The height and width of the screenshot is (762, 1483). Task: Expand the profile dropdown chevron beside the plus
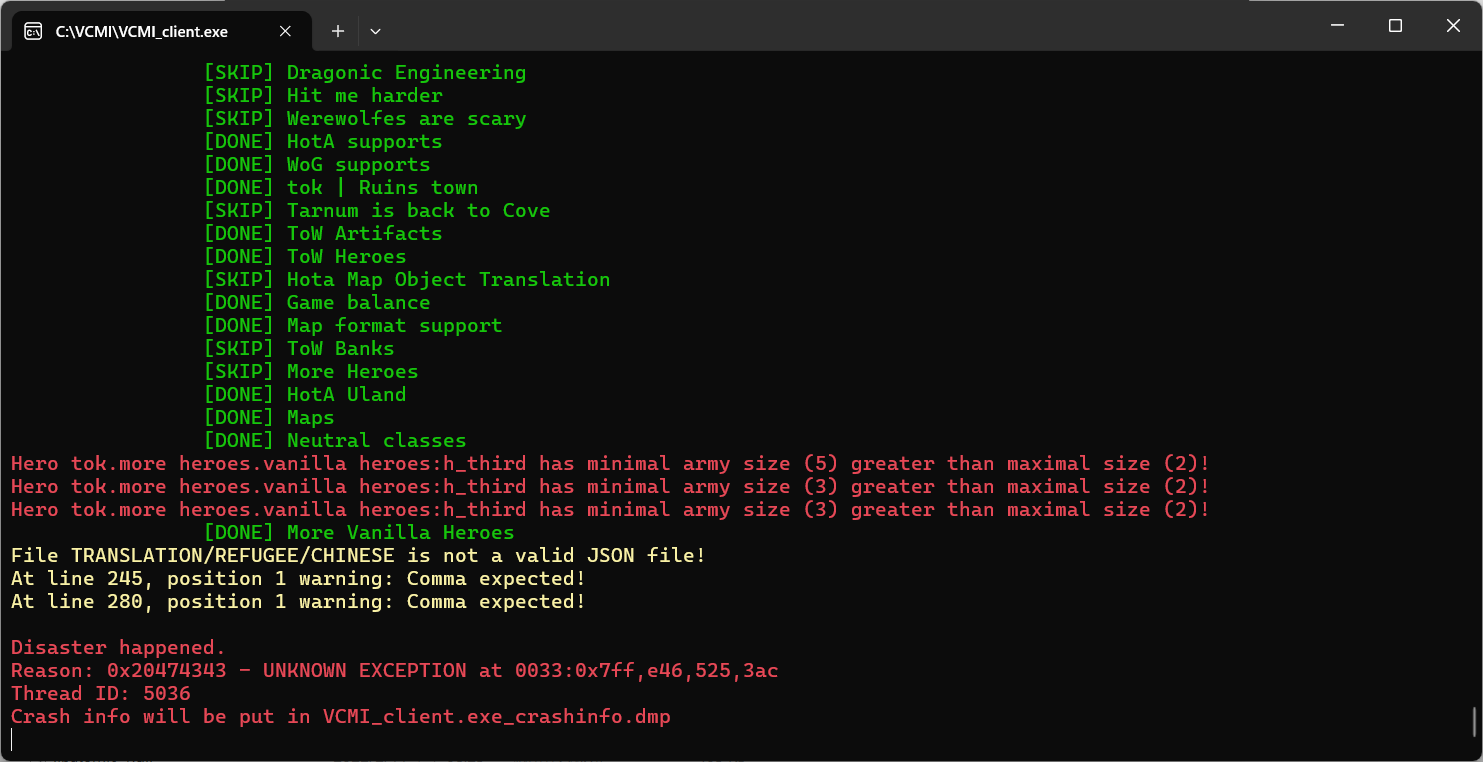coord(375,31)
